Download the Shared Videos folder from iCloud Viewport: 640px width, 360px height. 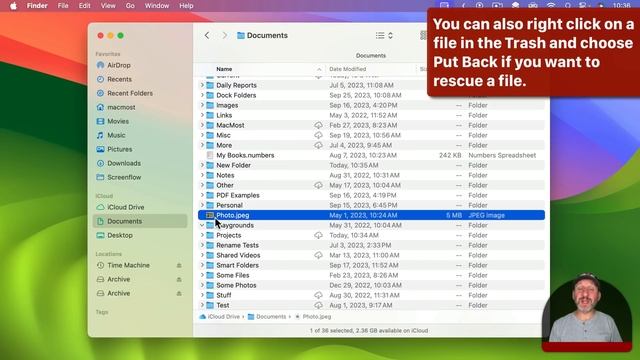318,256
